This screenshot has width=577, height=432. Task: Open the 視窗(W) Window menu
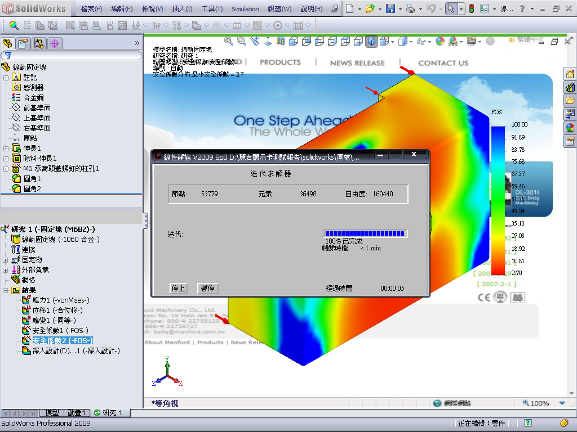tap(280, 9)
